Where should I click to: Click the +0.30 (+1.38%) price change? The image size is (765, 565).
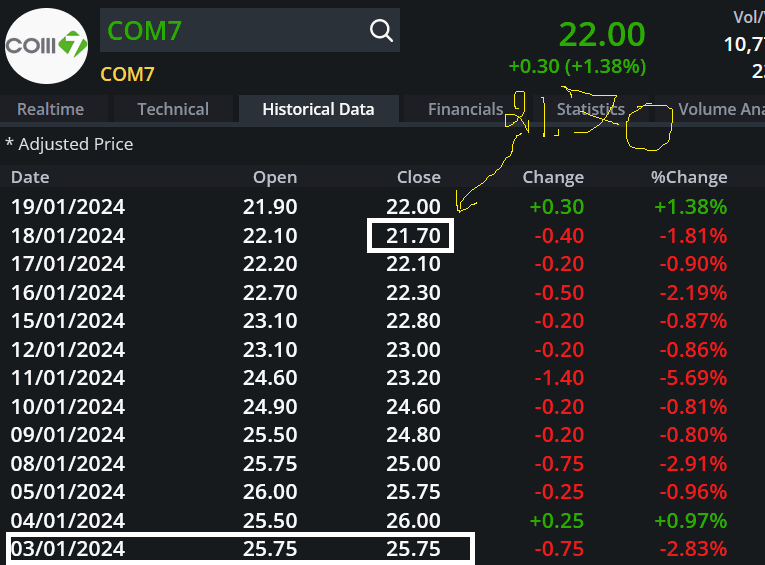(x=577, y=66)
